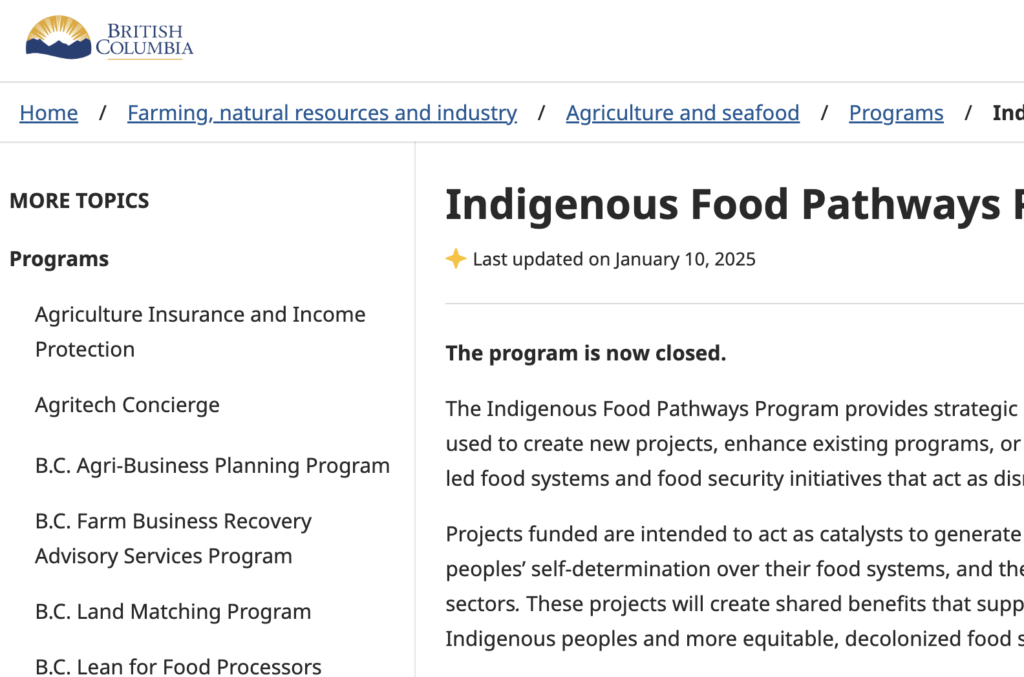Go to the Home breadcrumb link

tap(49, 113)
